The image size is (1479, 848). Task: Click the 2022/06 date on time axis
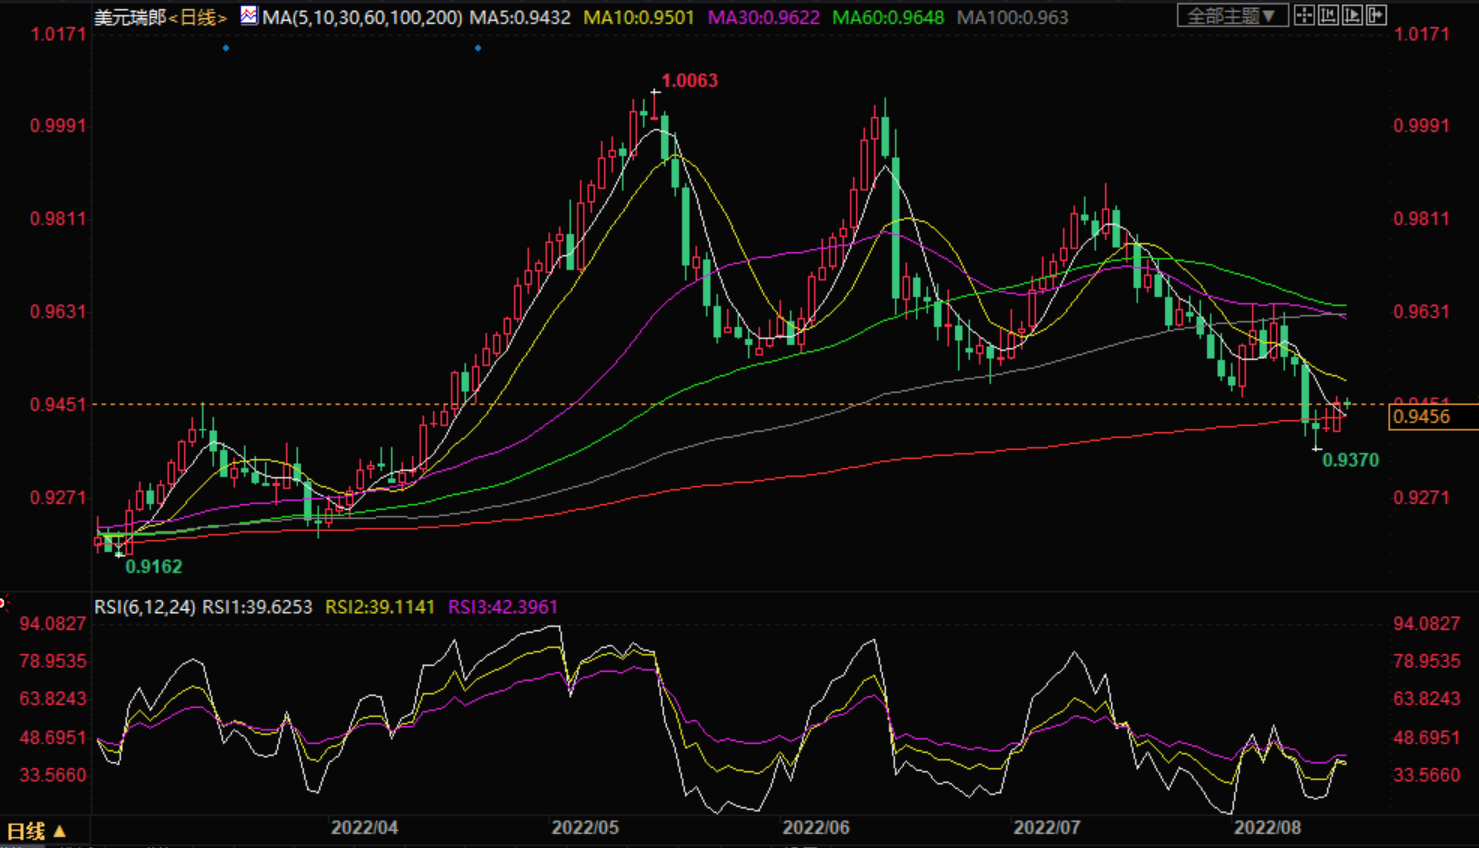pyautogui.click(x=816, y=828)
